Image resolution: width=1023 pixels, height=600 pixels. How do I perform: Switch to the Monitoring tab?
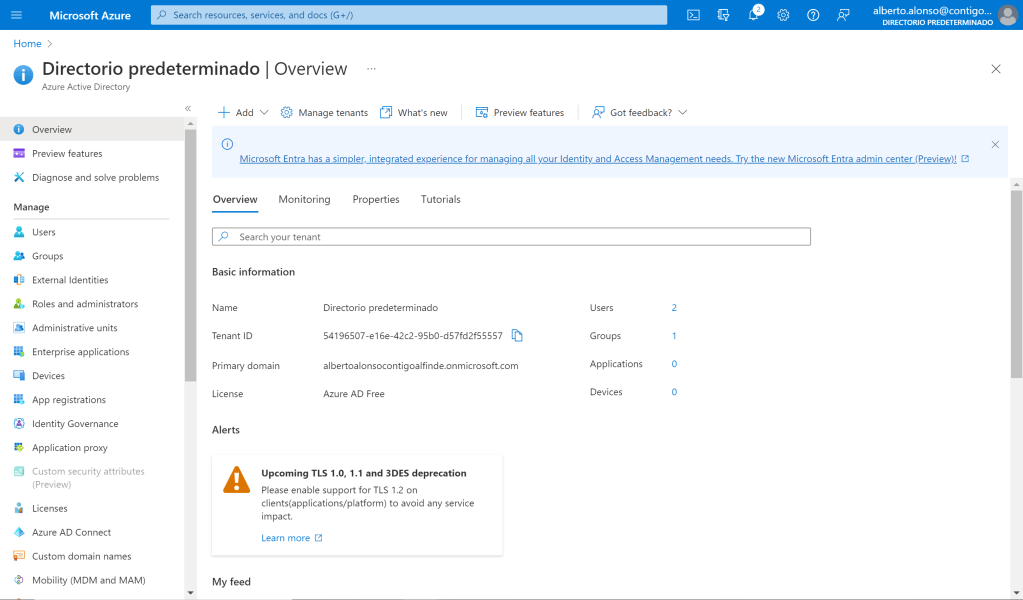pyautogui.click(x=304, y=200)
